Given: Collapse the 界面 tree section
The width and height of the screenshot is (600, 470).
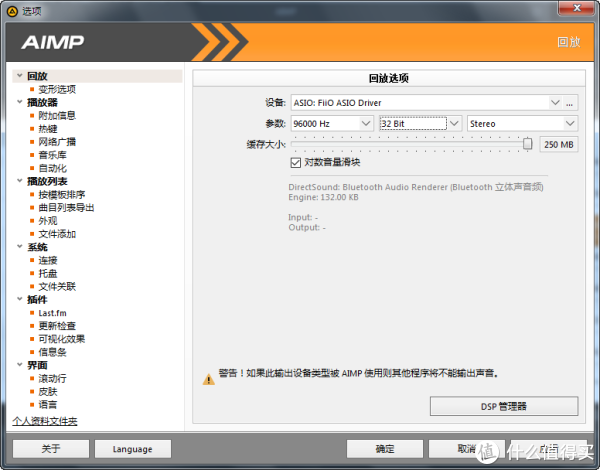Looking at the screenshot, I should pos(20,365).
